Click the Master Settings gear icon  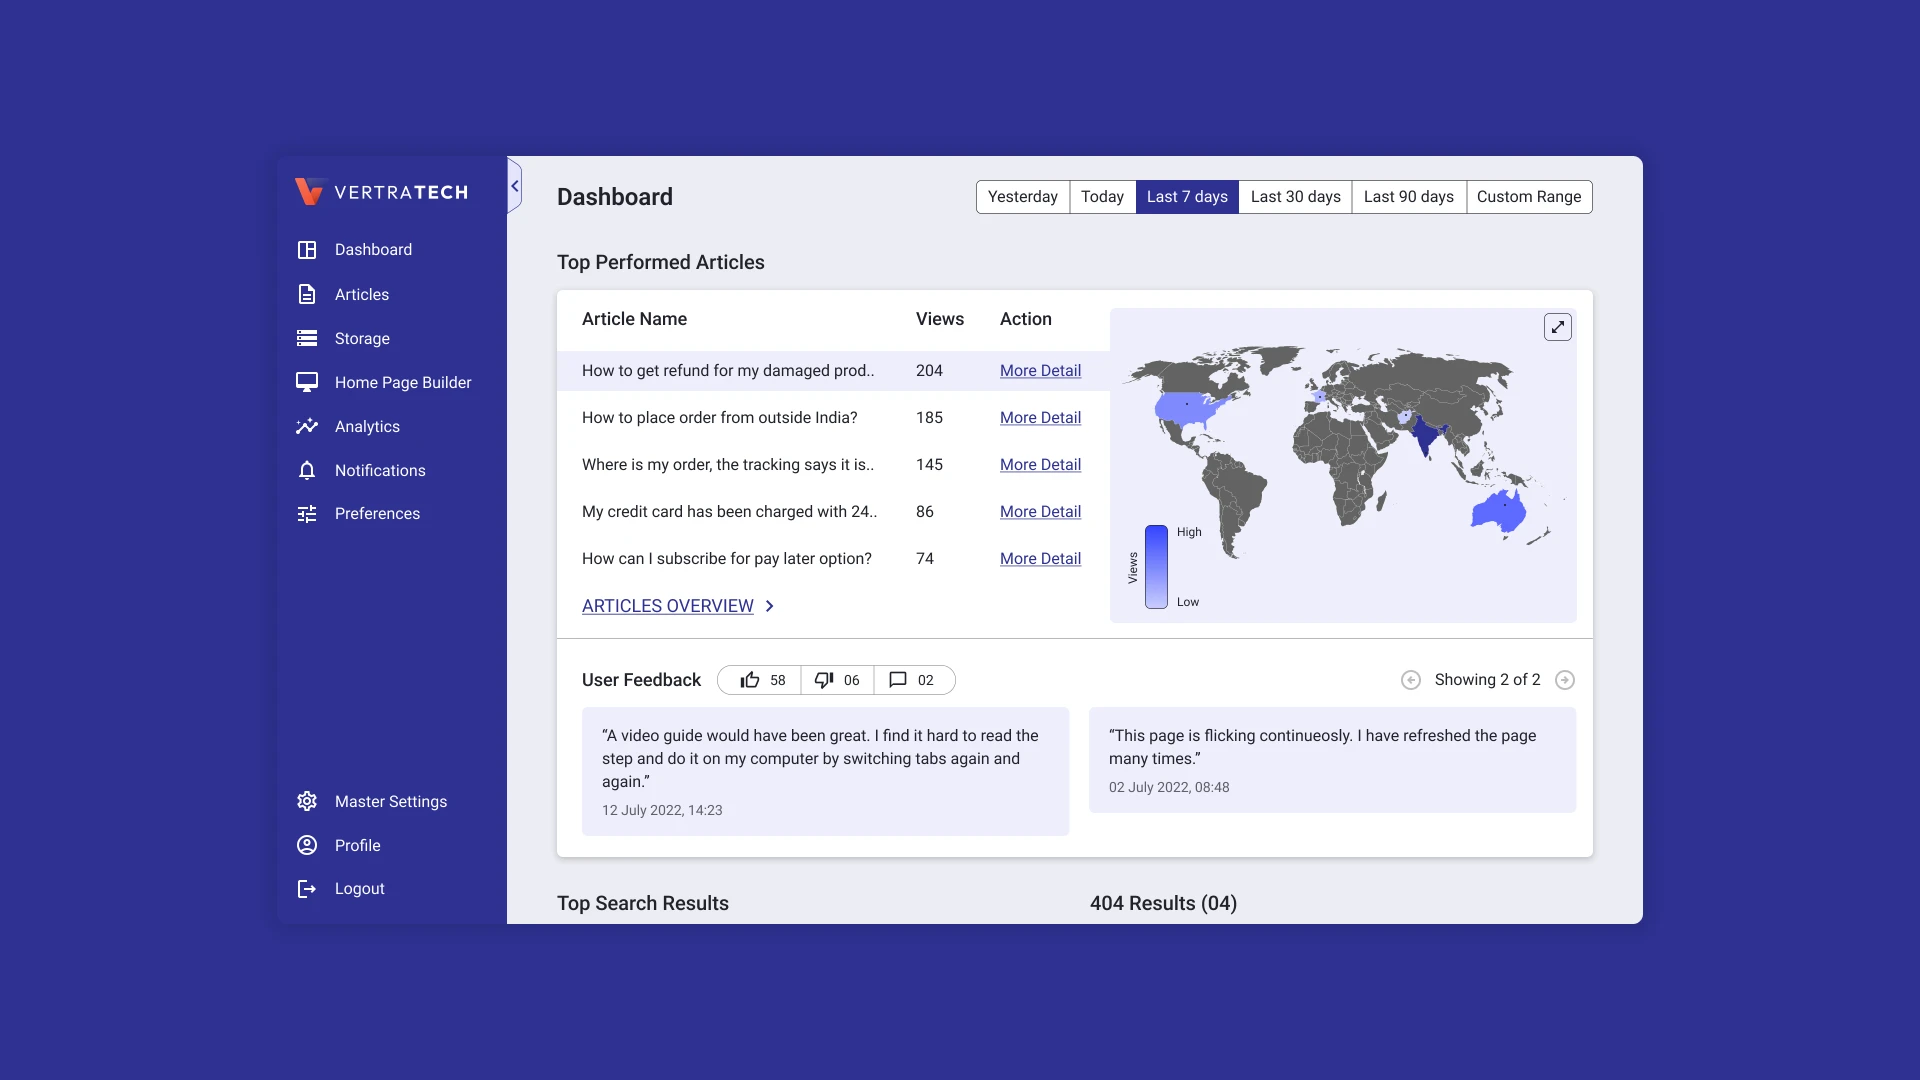[x=307, y=802]
